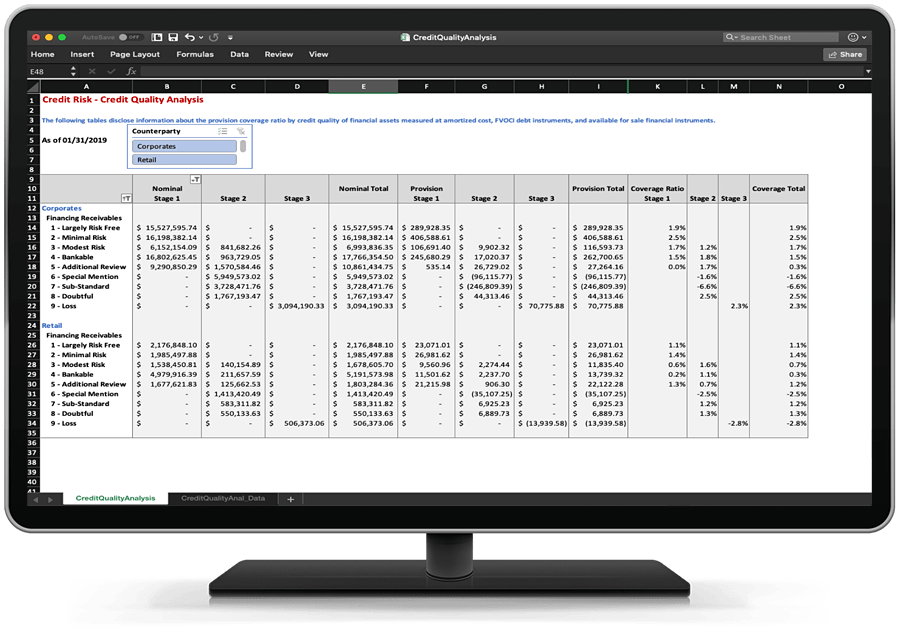Viewport: 900px width, 629px height.
Task: Open the View ribbon tab
Action: click(x=319, y=55)
